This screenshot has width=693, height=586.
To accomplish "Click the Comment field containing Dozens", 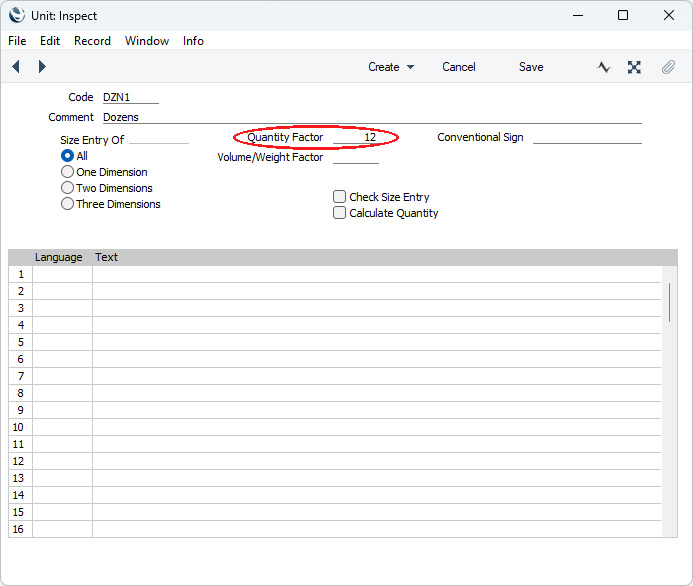I will coord(372,118).
